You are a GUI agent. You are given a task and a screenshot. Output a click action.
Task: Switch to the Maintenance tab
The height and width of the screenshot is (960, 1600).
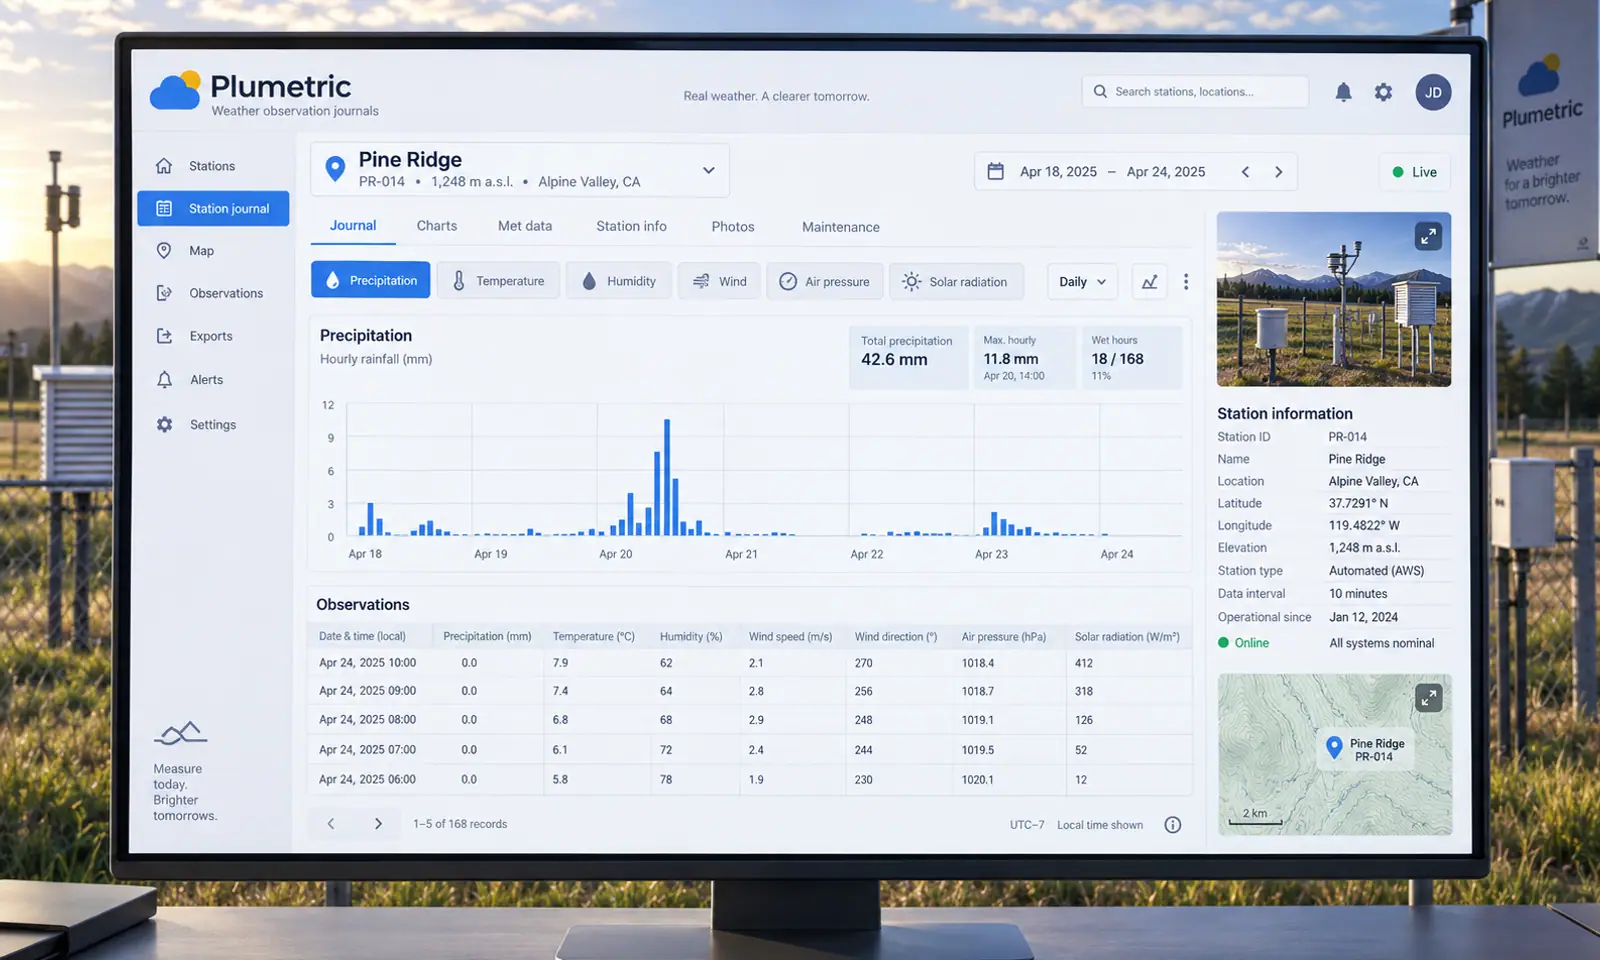(x=841, y=227)
